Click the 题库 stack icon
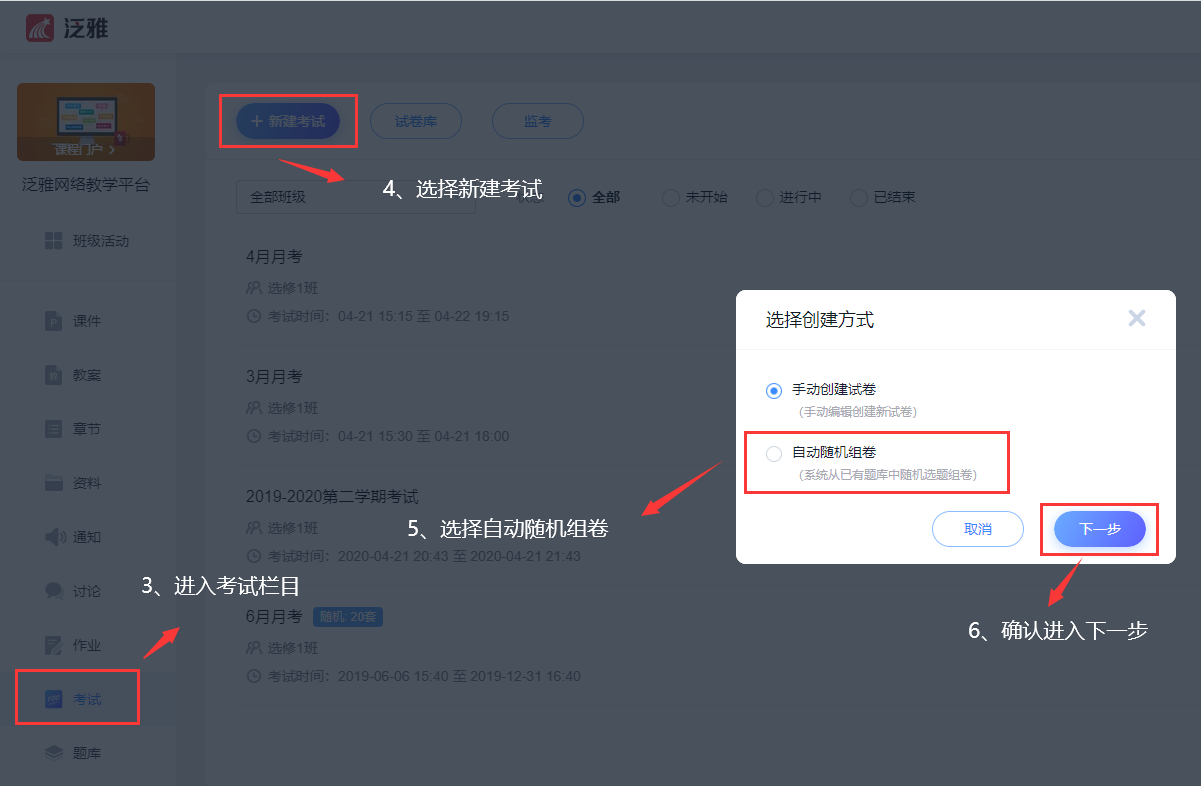Screen dimensions: 1201x786 click(54, 753)
